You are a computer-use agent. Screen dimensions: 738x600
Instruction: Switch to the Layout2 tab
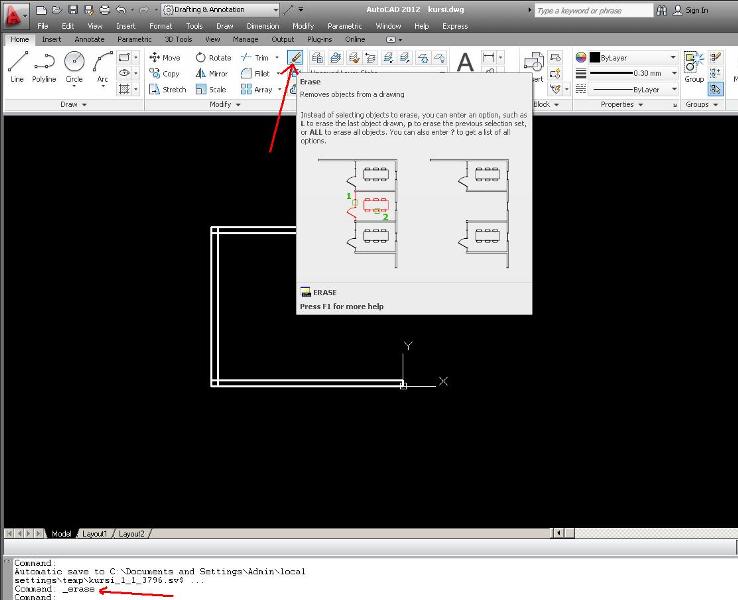(131, 534)
